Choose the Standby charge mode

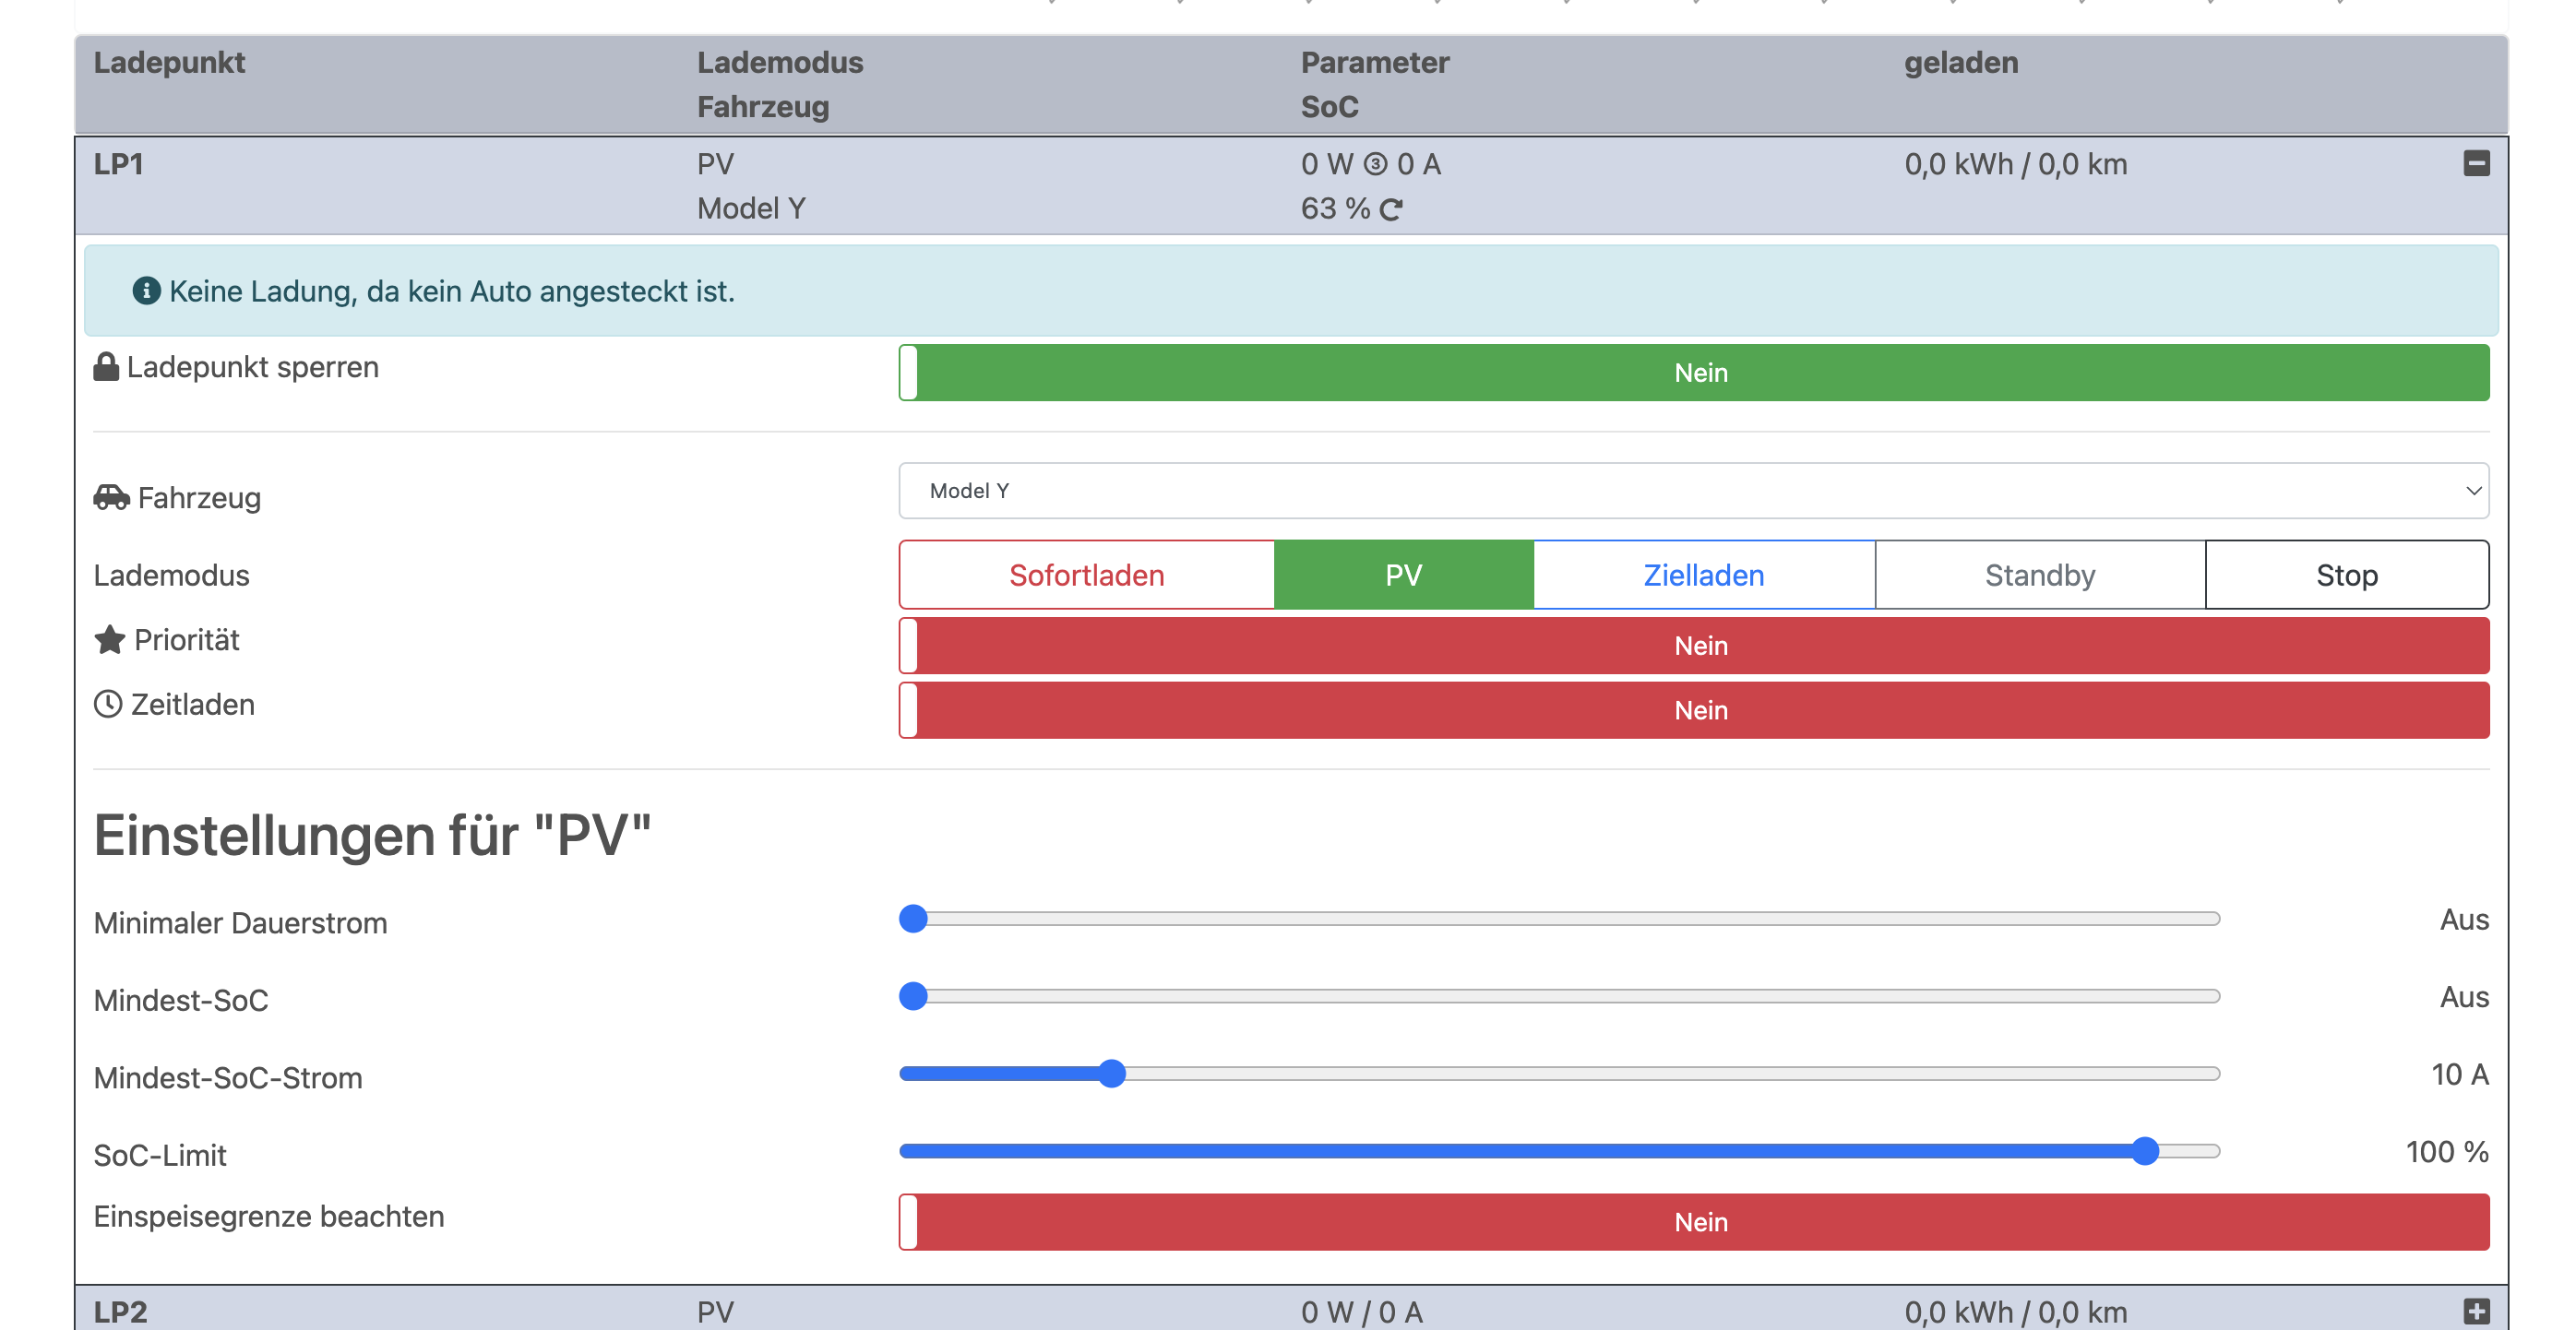(x=2039, y=575)
